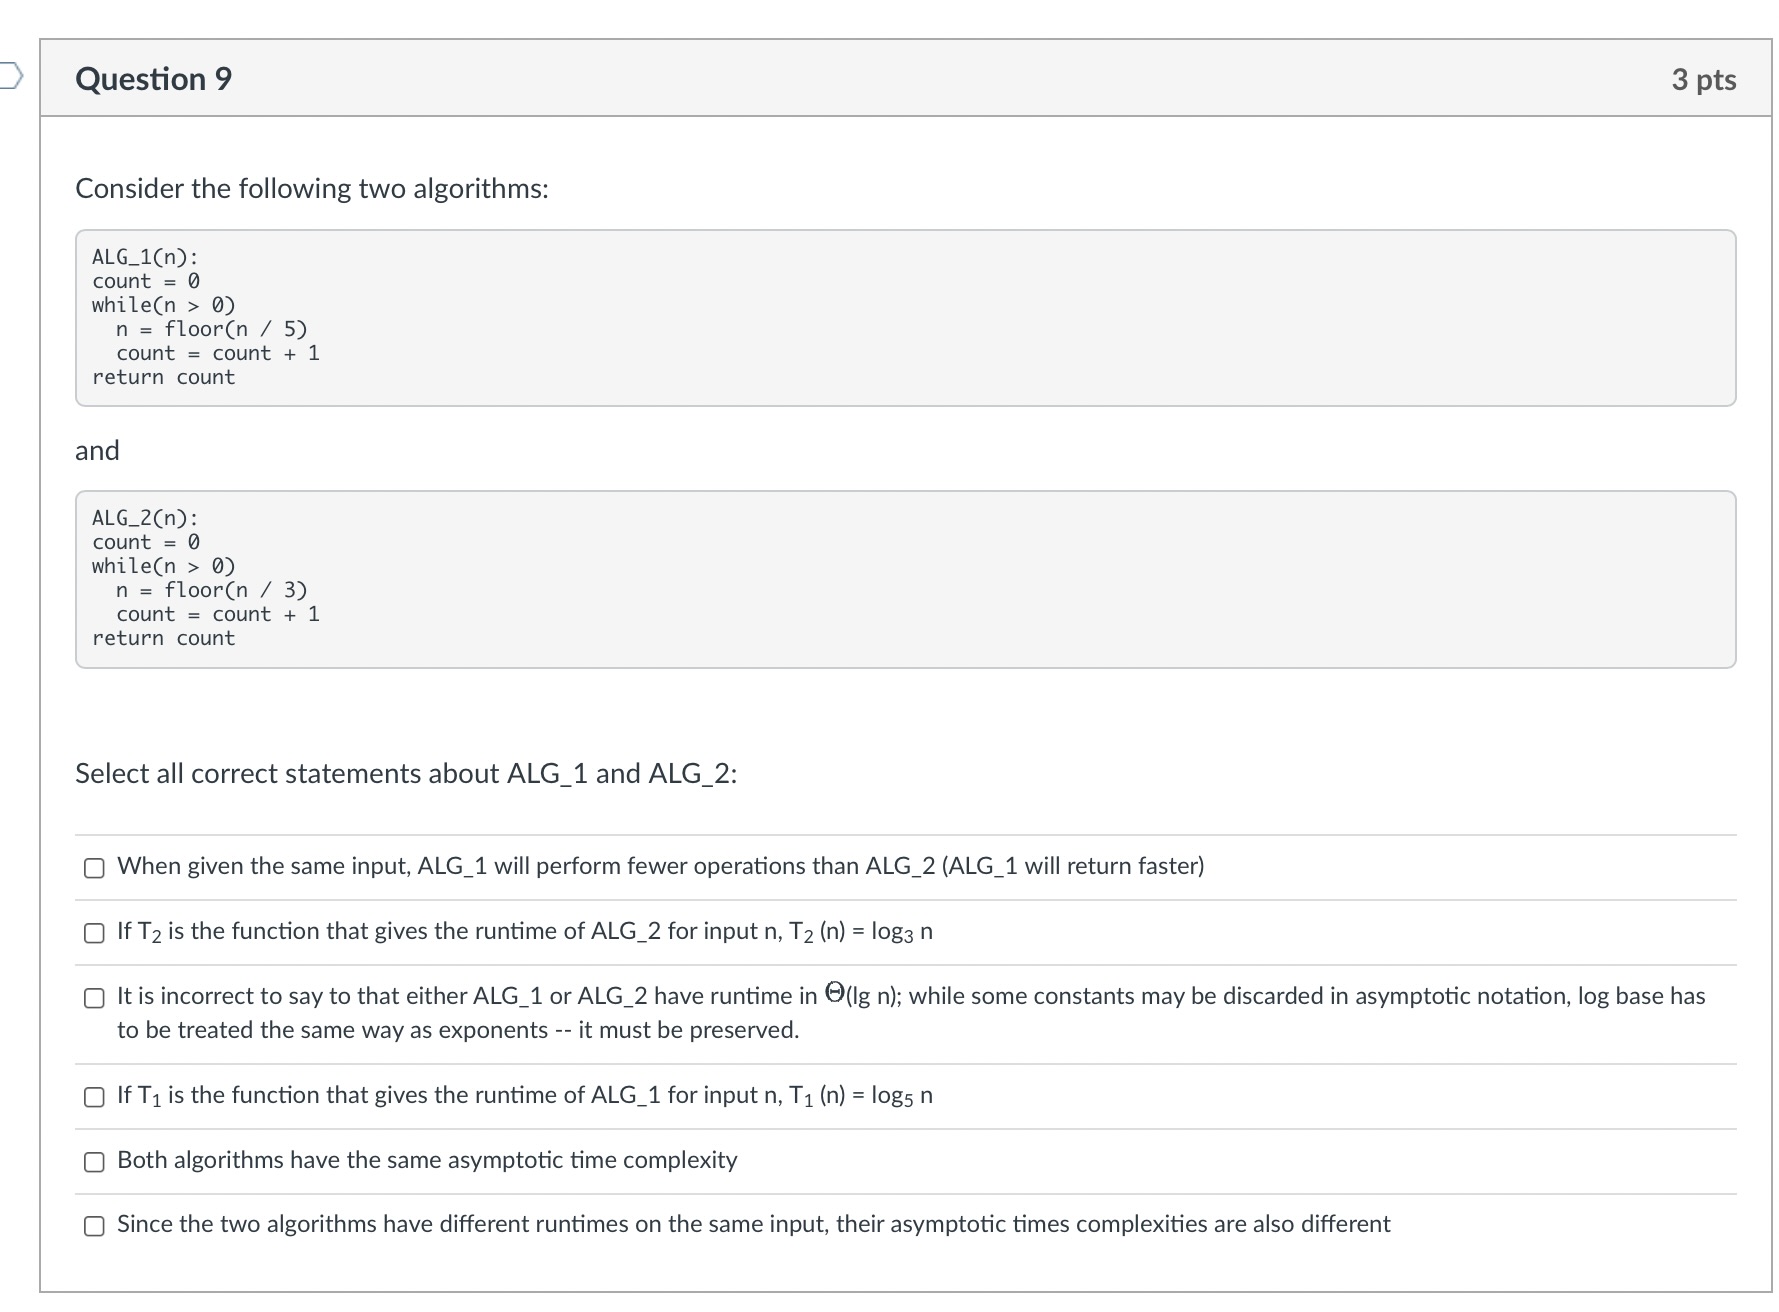The width and height of the screenshot is (1779, 1312).
Task: Check 'Both algorithms have the same asymptotic' box
Action: [94, 1162]
